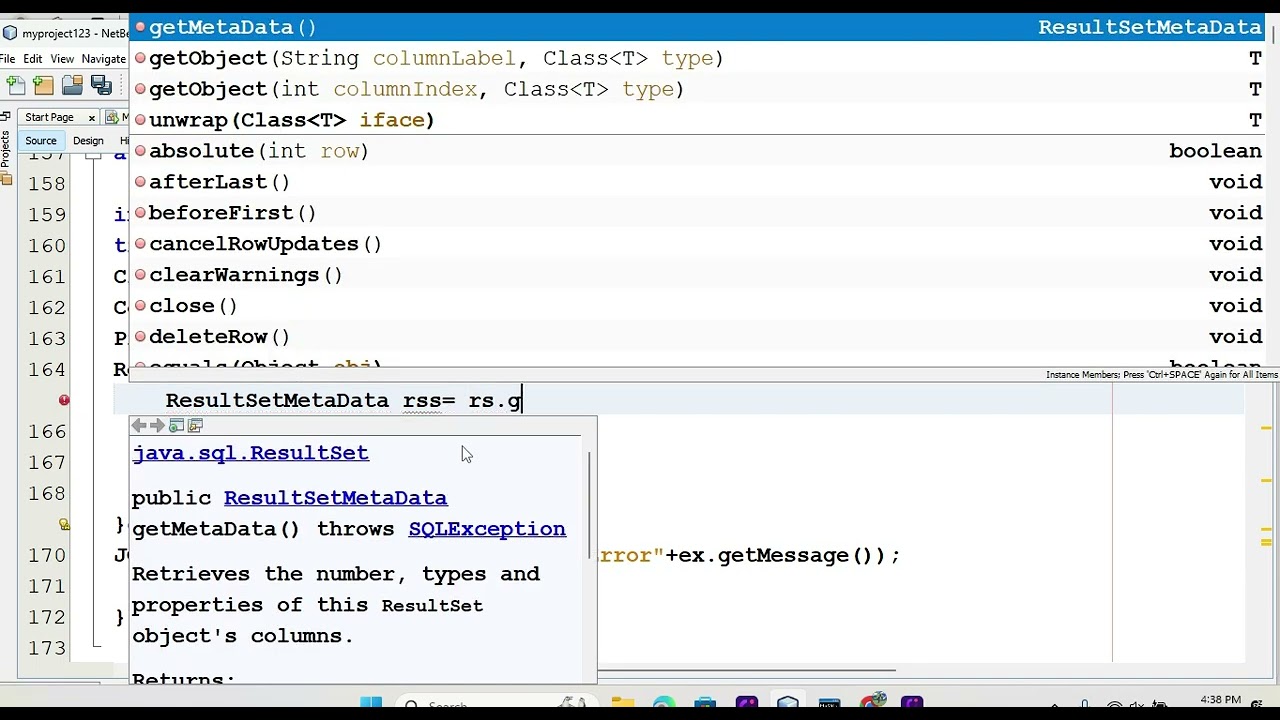Image resolution: width=1280 pixels, height=720 pixels.
Task: Select beforeFirst() completion item
Action: pyautogui.click(x=699, y=213)
